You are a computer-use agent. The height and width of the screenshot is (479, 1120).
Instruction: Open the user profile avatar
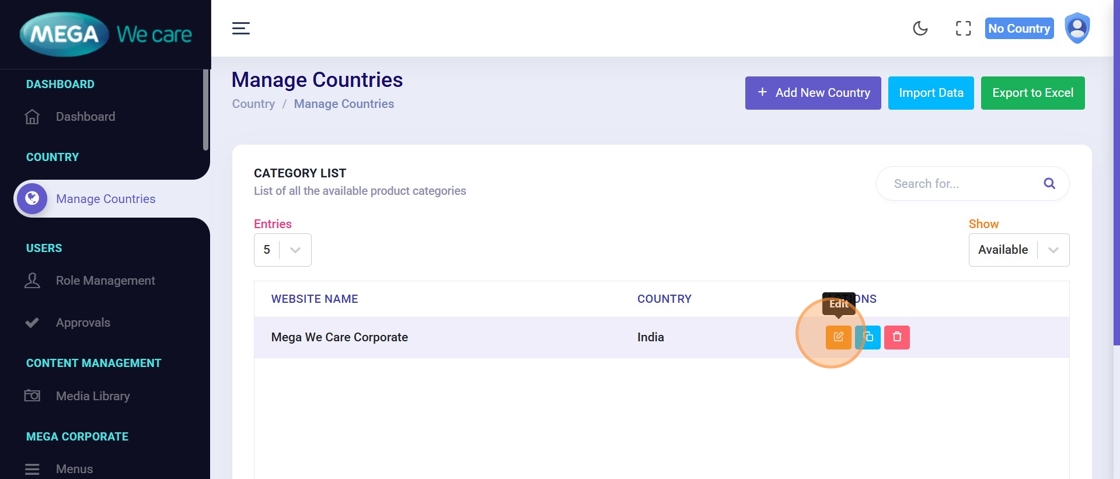1077,28
